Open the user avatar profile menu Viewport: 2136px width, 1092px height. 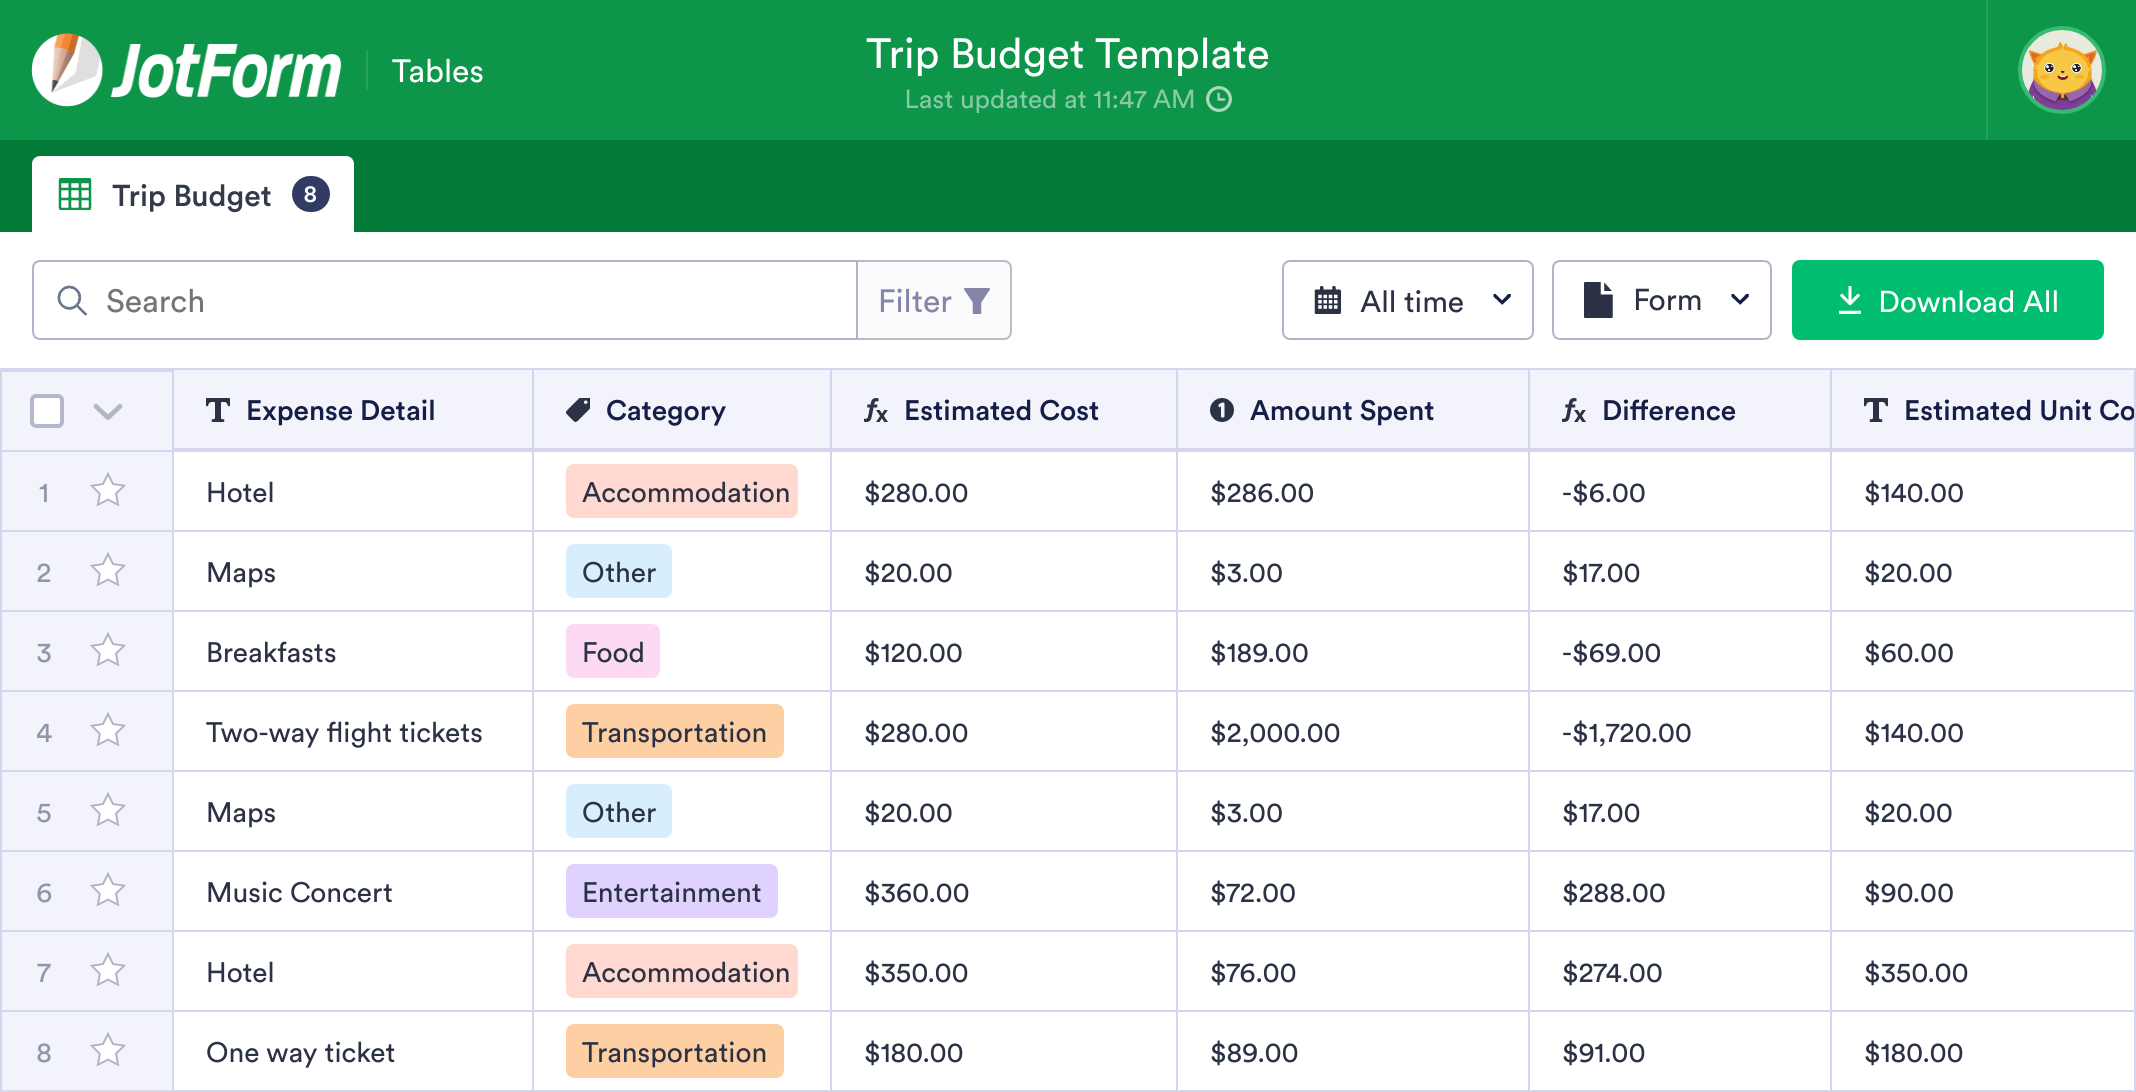point(2061,70)
